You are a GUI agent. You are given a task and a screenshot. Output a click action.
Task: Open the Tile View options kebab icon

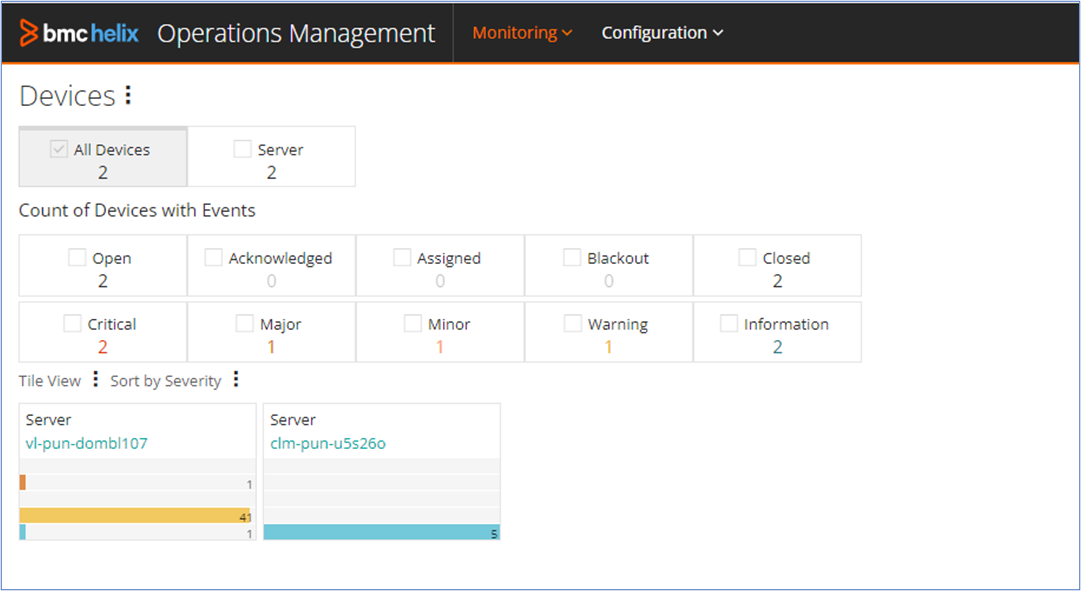(96, 379)
